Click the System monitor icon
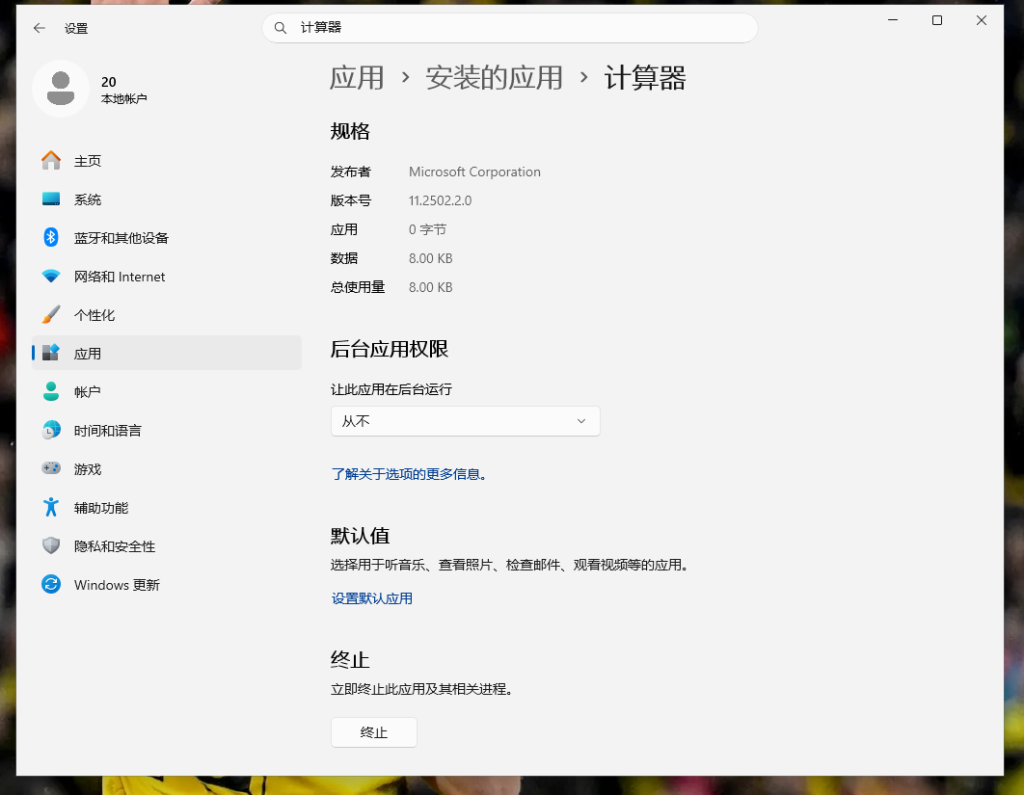Screen dimensions: 1024x795 (x=51, y=199)
